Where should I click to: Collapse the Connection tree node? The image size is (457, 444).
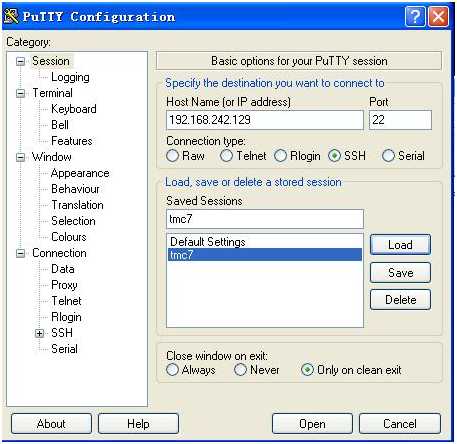coord(21,253)
